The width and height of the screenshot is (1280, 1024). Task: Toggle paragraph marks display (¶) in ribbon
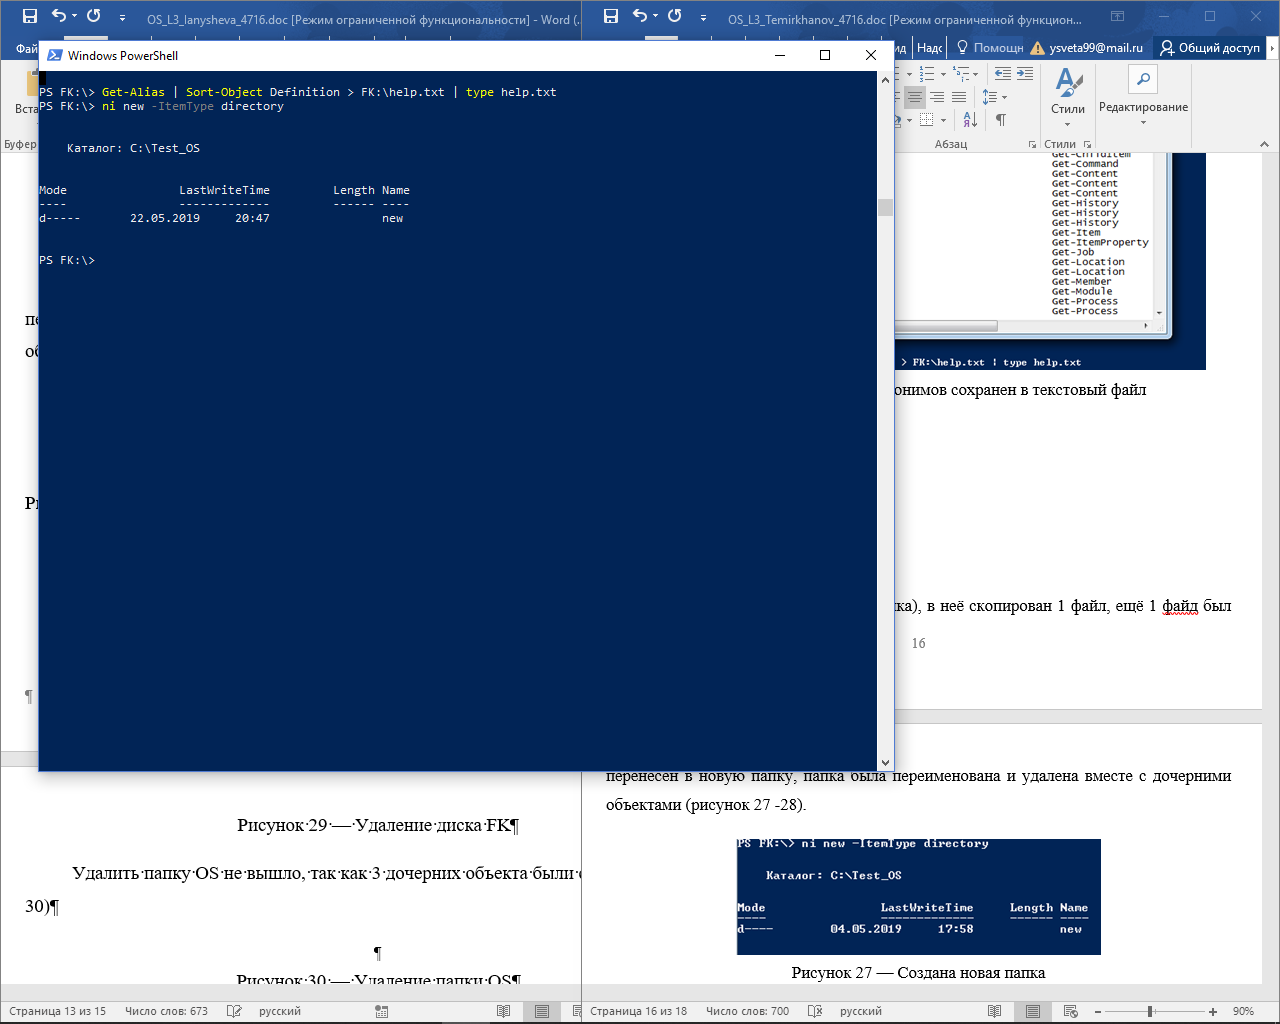(x=1000, y=120)
